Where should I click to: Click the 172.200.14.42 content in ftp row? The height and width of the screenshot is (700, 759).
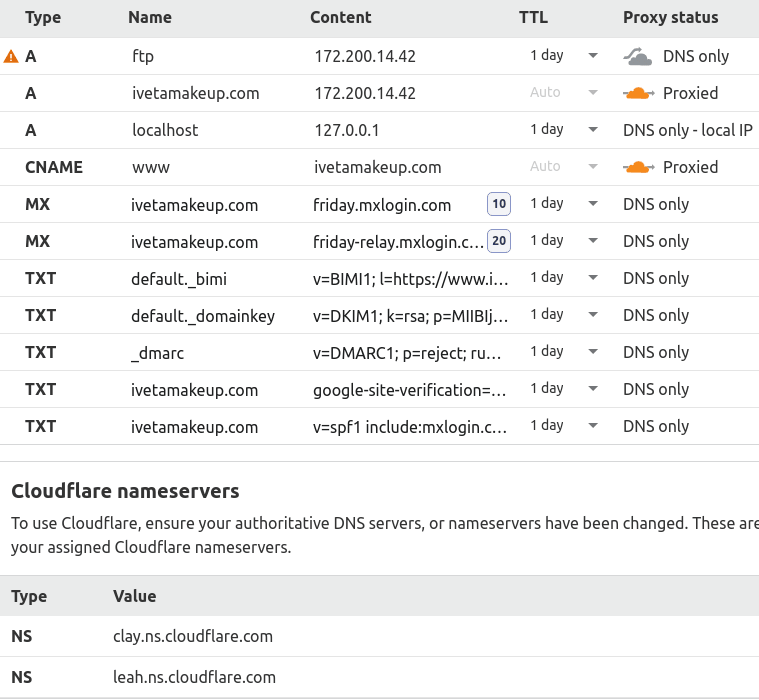coord(365,56)
